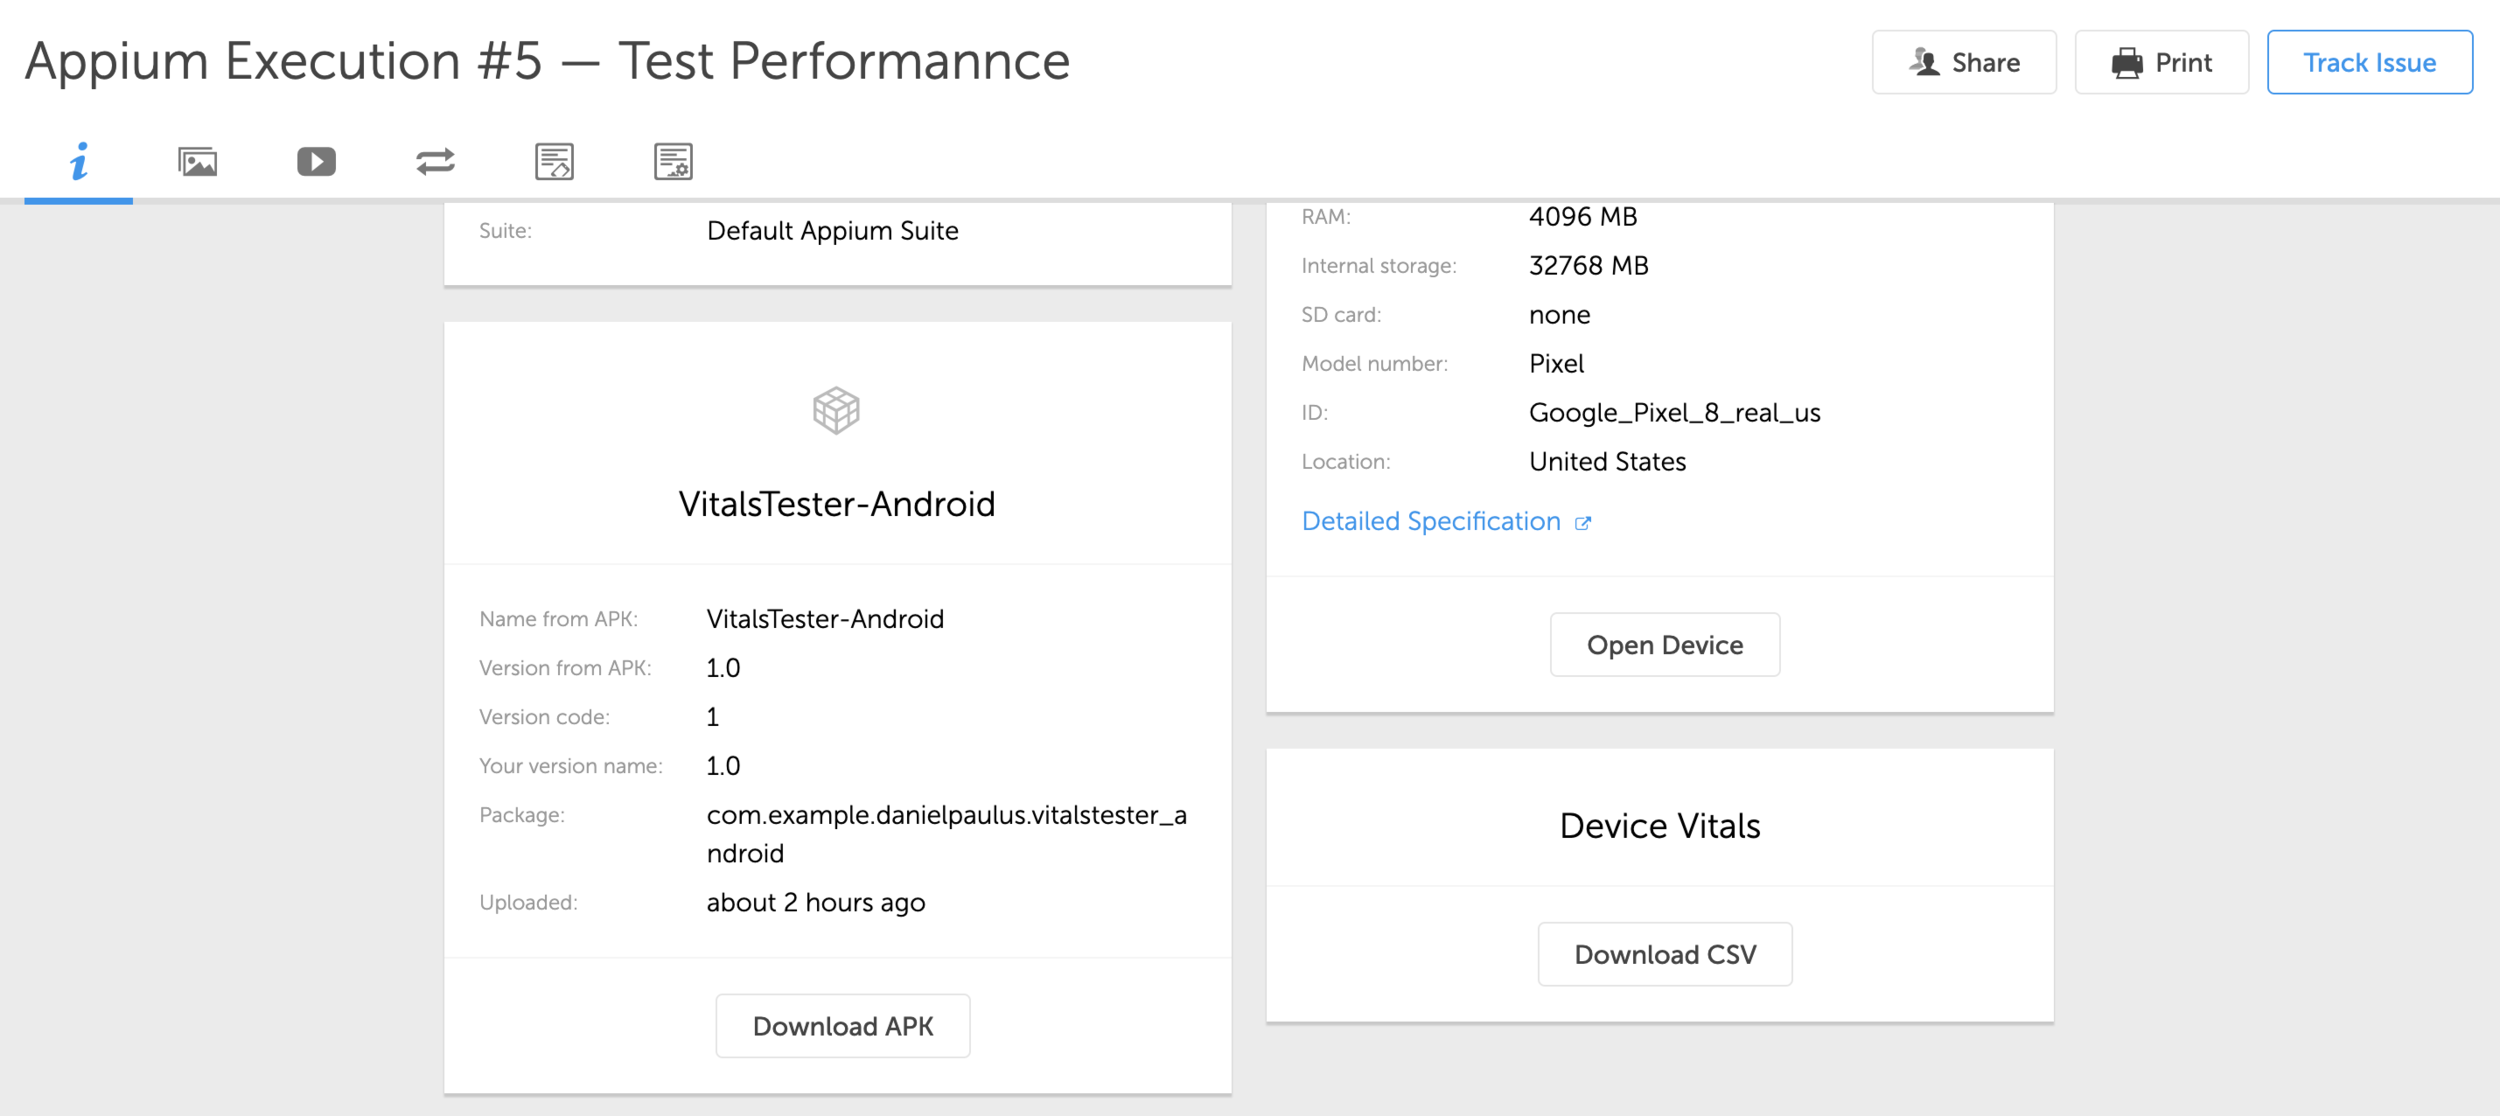Click the VitalsTester-Android package cube icon
Image resolution: width=2500 pixels, height=1116 pixels.
836,411
